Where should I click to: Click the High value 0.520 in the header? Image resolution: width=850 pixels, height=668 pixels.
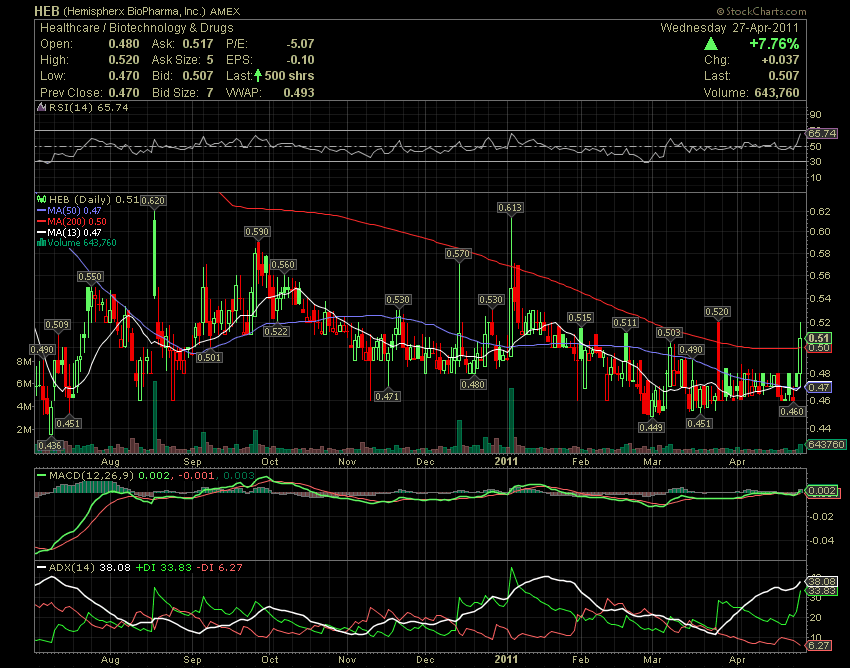click(124, 60)
